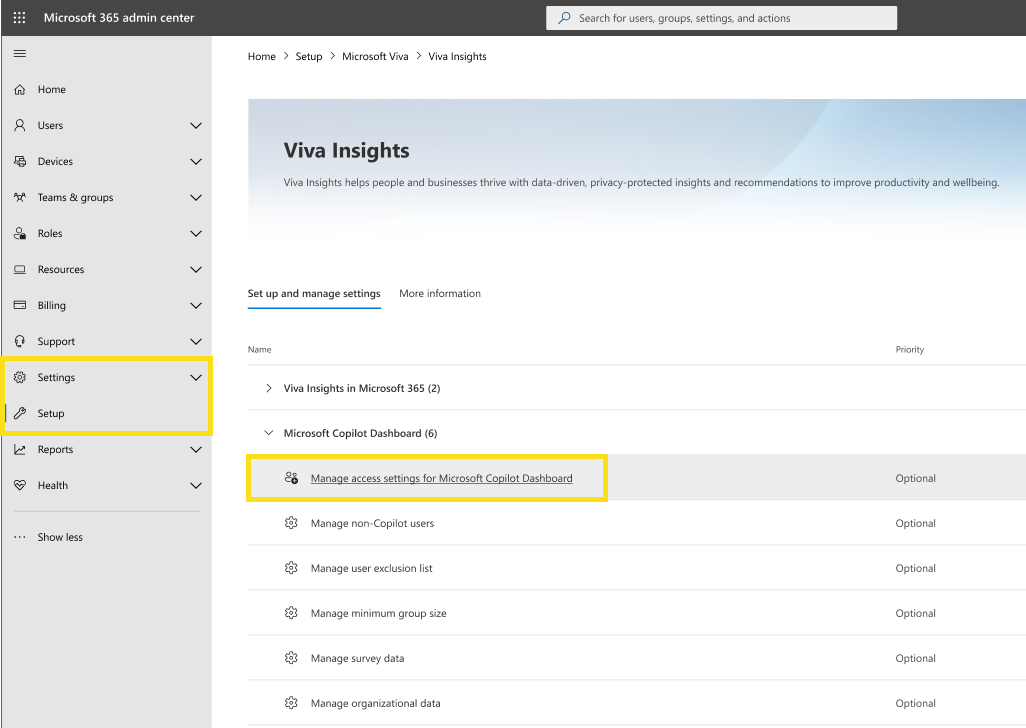Click gear icon next to Manage non-Copilot users

[291, 523]
